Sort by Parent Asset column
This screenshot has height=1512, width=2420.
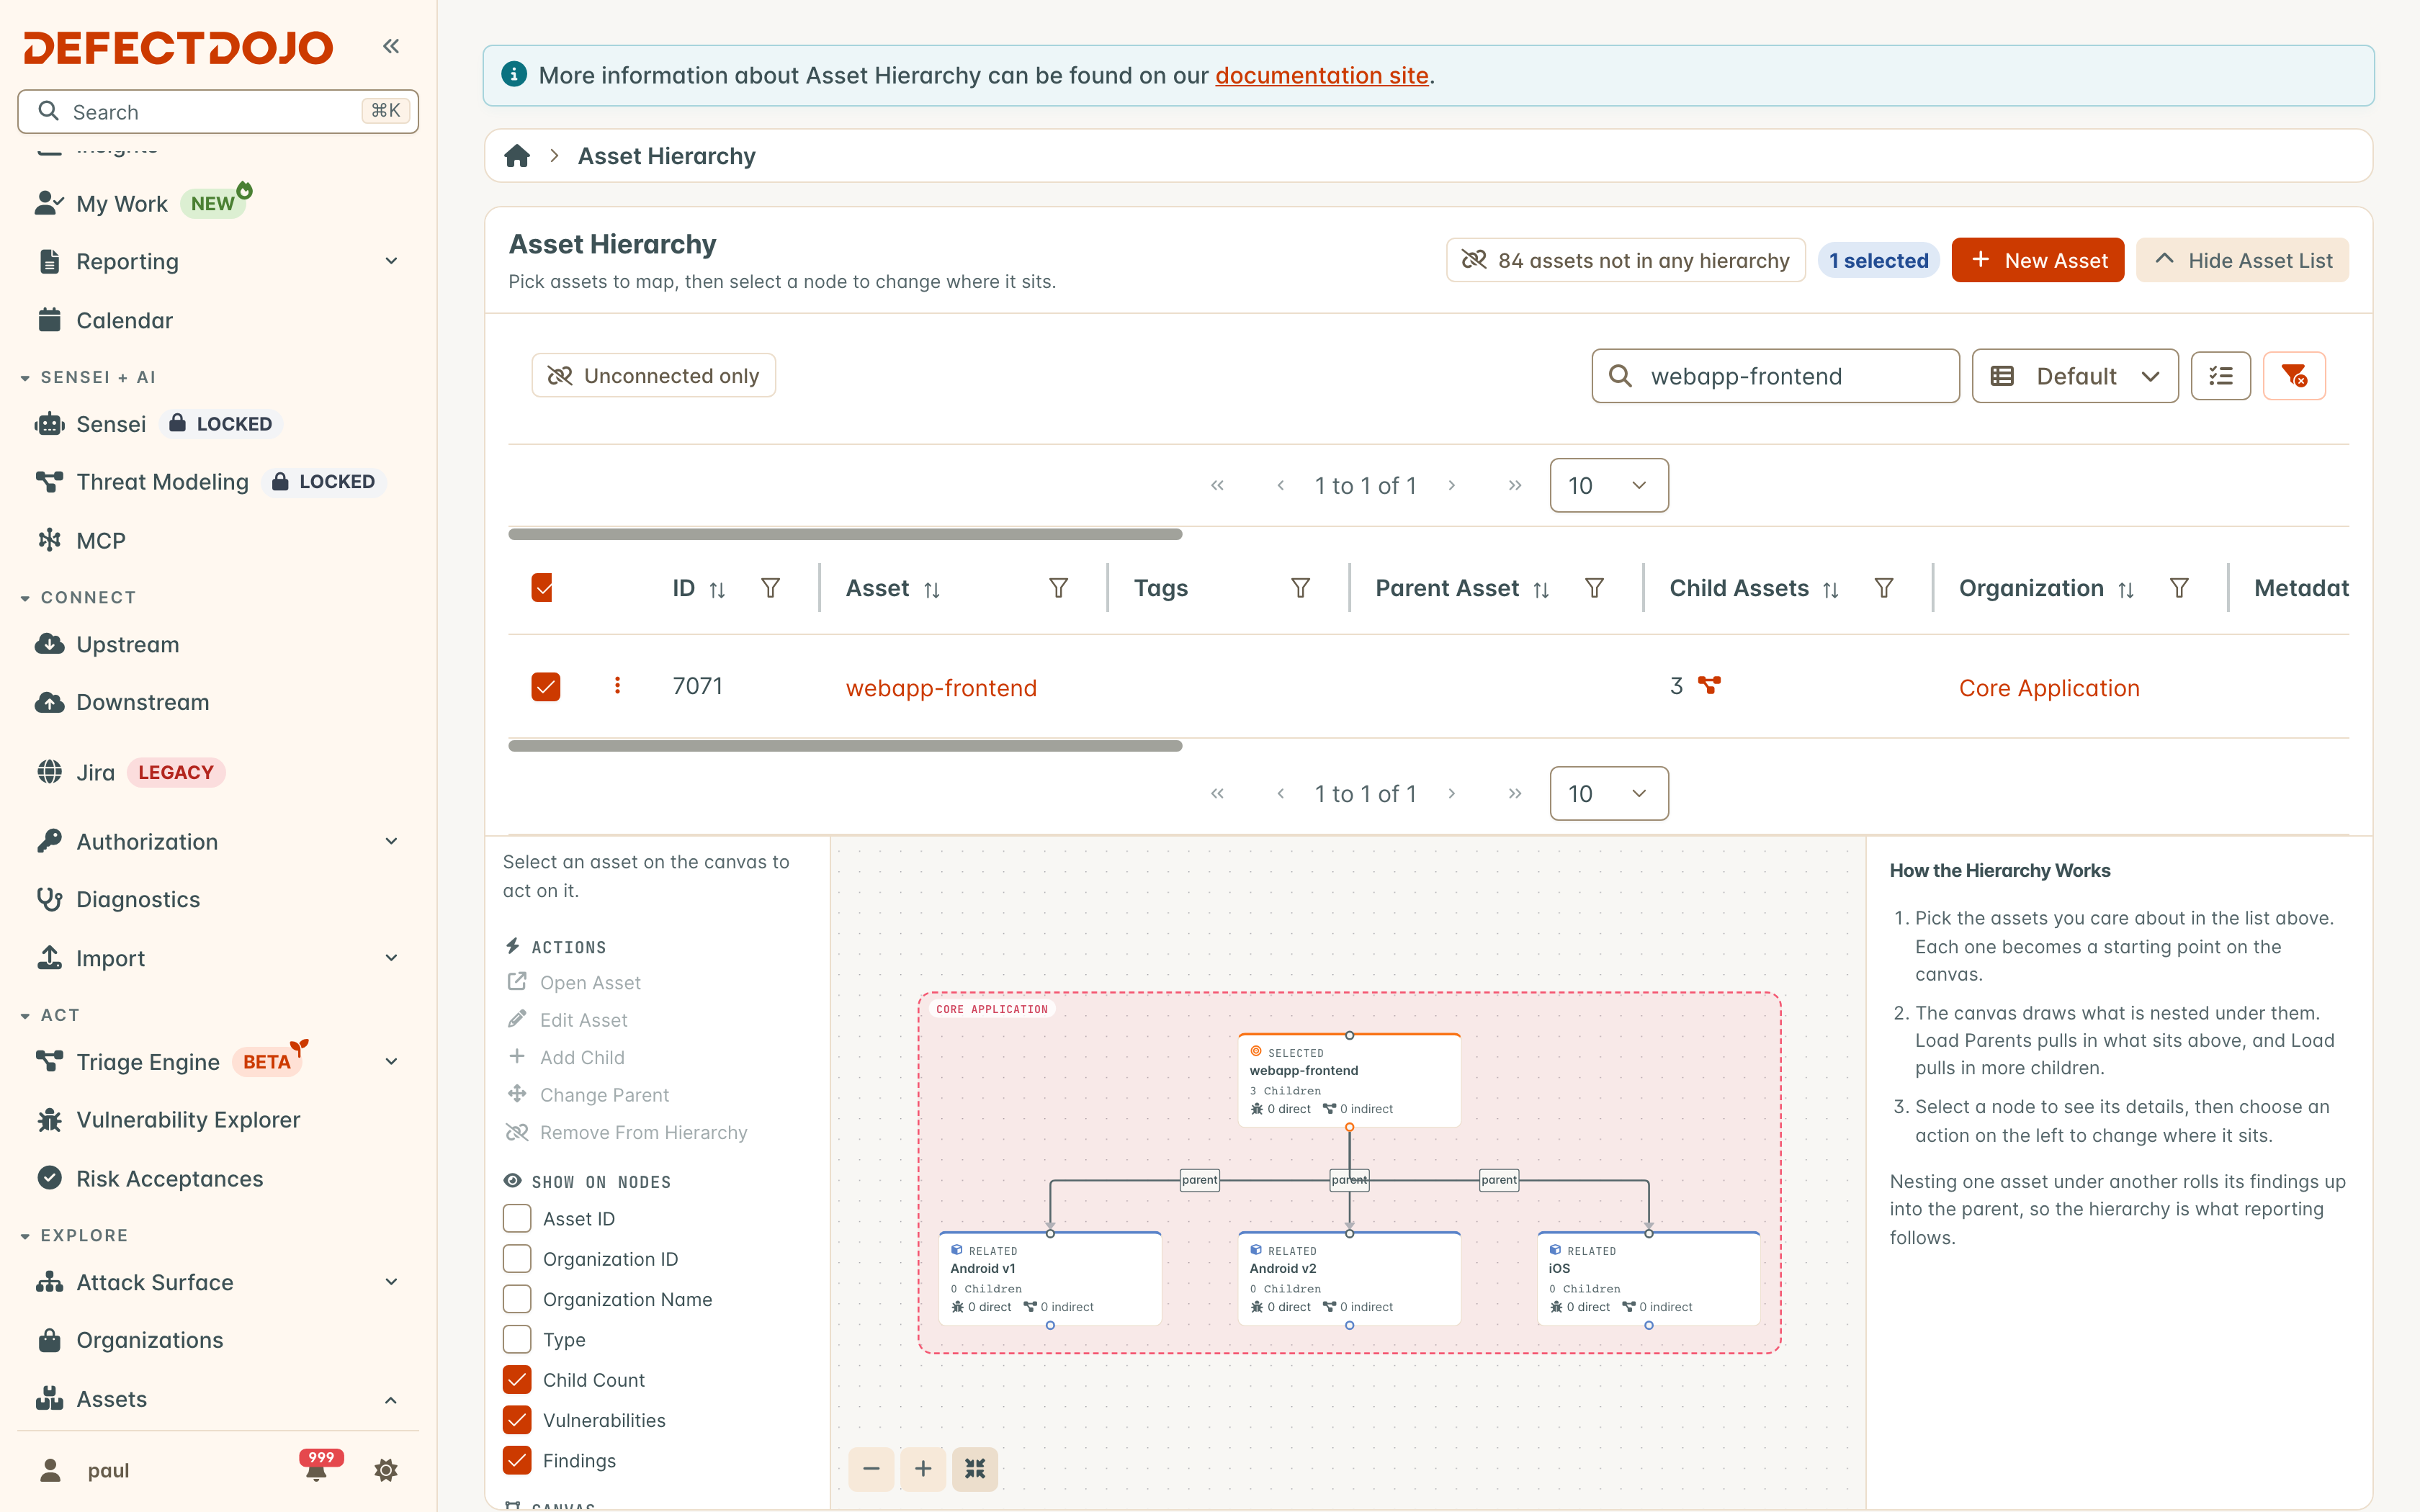[1541, 590]
